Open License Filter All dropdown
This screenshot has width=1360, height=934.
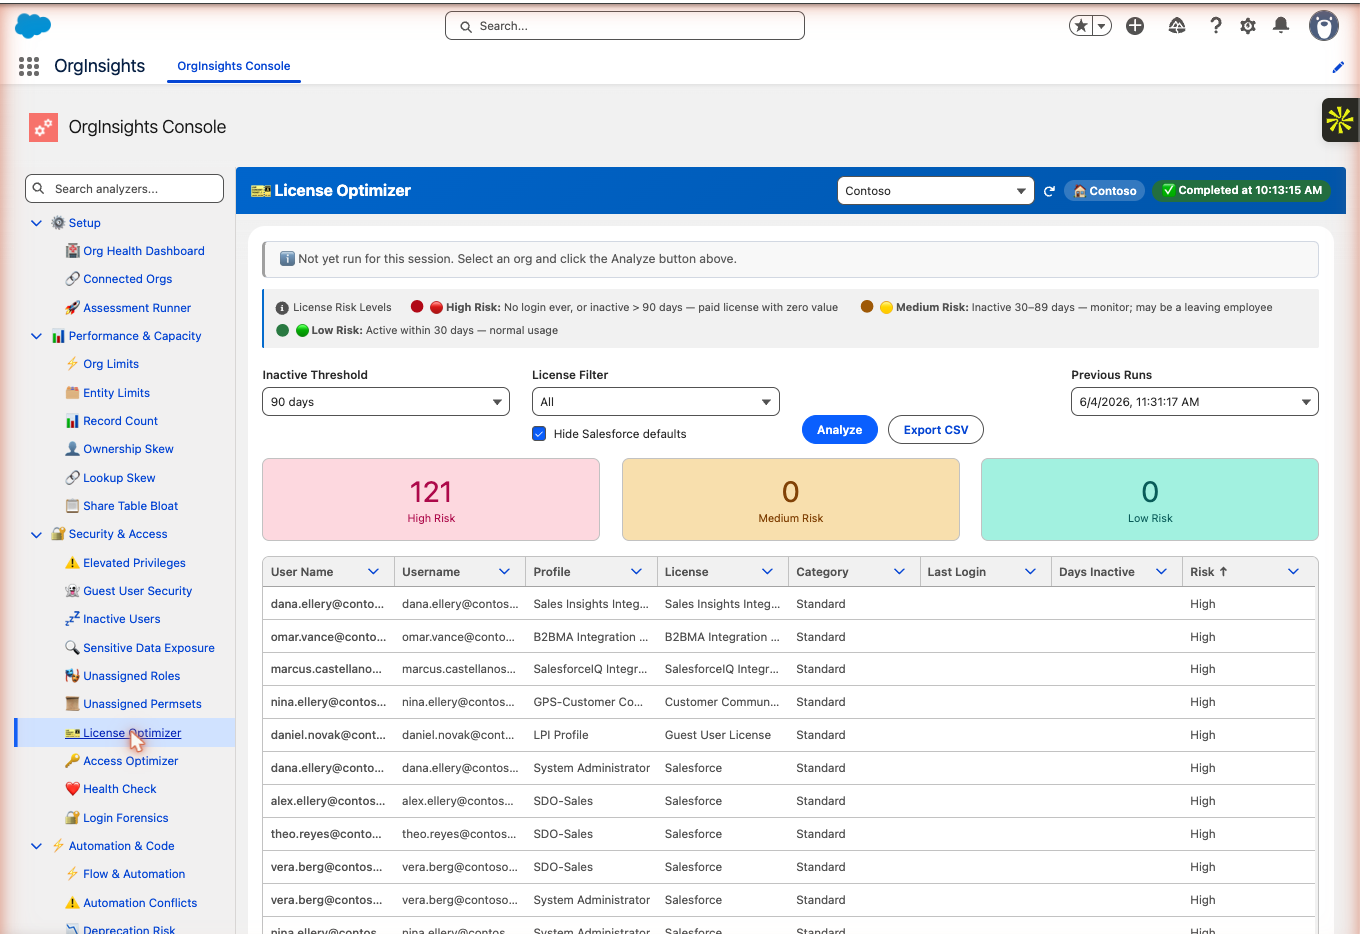[x=656, y=402]
